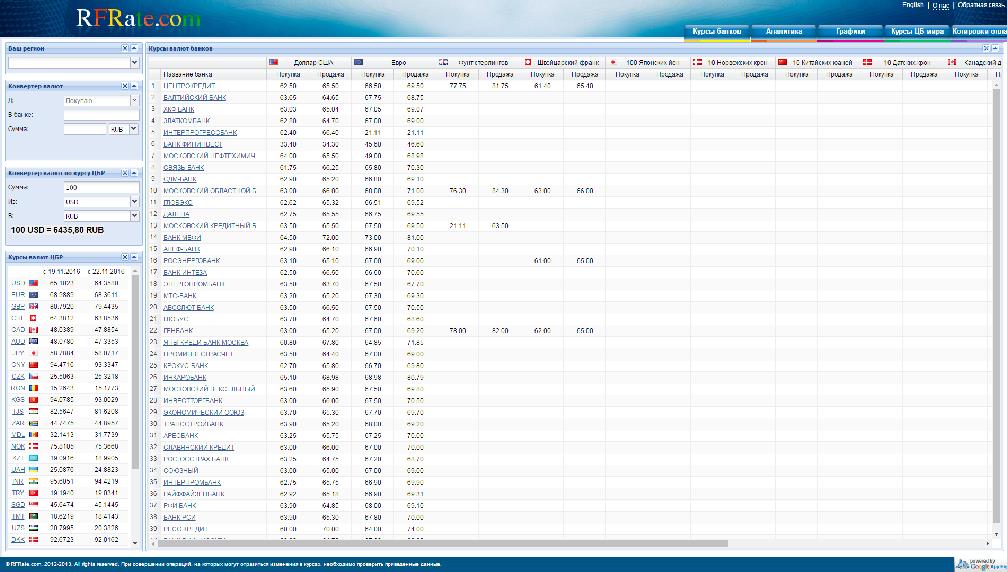Collapse the Курсы валют ЦБР panel
The height and width of the screenshot is (572, 1007).
click(x=134, y=257)
